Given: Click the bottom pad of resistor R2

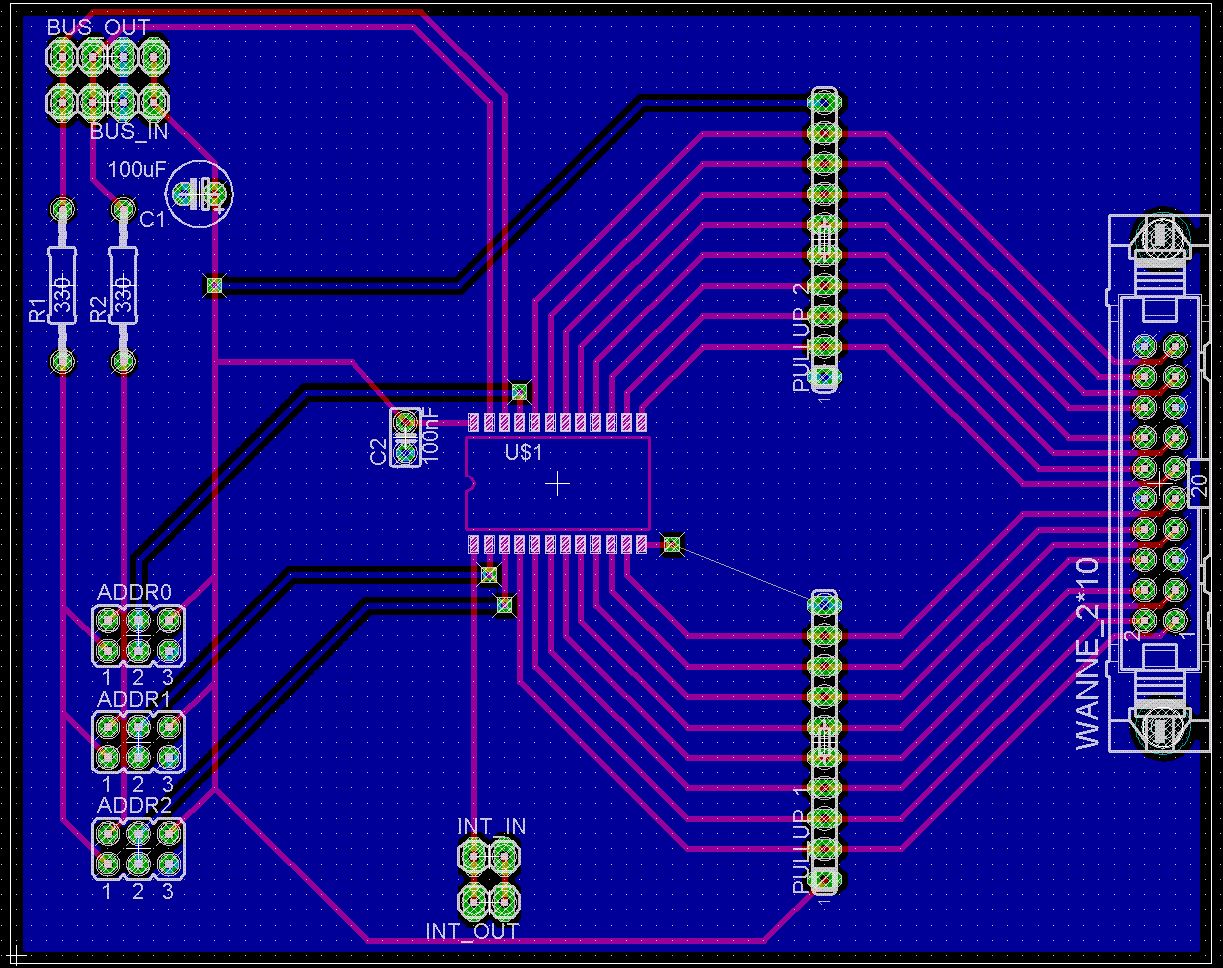Looking at the screenshot, I should click(x=123, y=361).
